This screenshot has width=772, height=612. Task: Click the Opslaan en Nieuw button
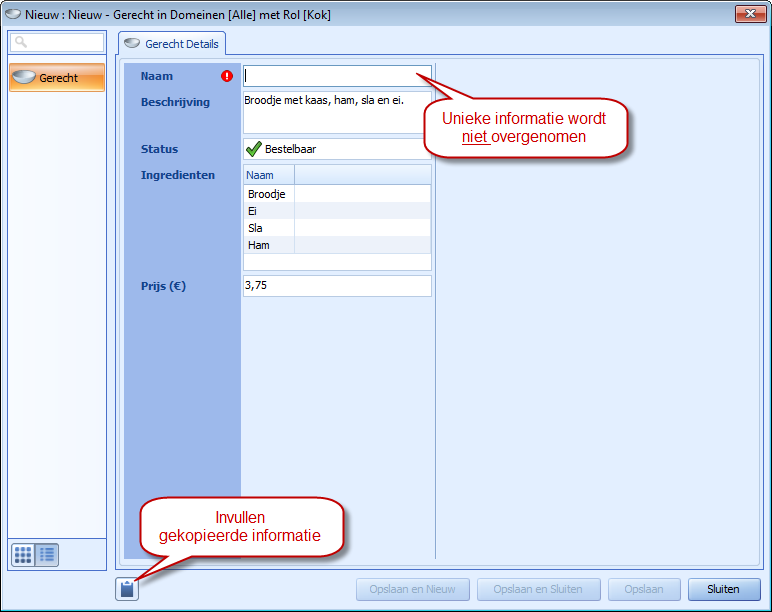coord(413,589)
